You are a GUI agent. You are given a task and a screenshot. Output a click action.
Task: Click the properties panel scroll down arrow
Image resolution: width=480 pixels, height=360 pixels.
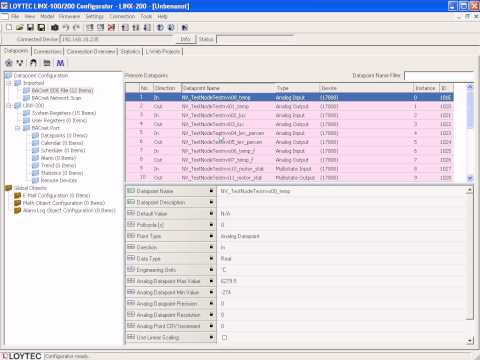(470, 341)
